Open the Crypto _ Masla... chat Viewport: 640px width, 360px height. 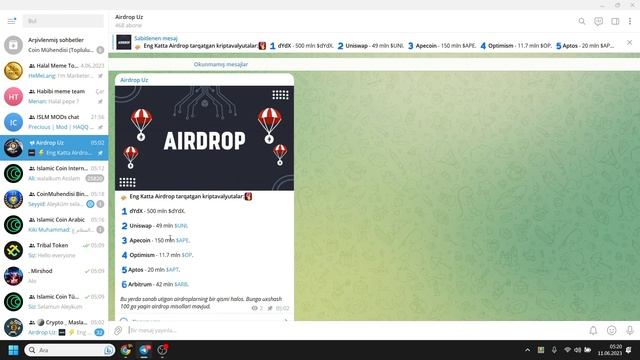point(54,327)
